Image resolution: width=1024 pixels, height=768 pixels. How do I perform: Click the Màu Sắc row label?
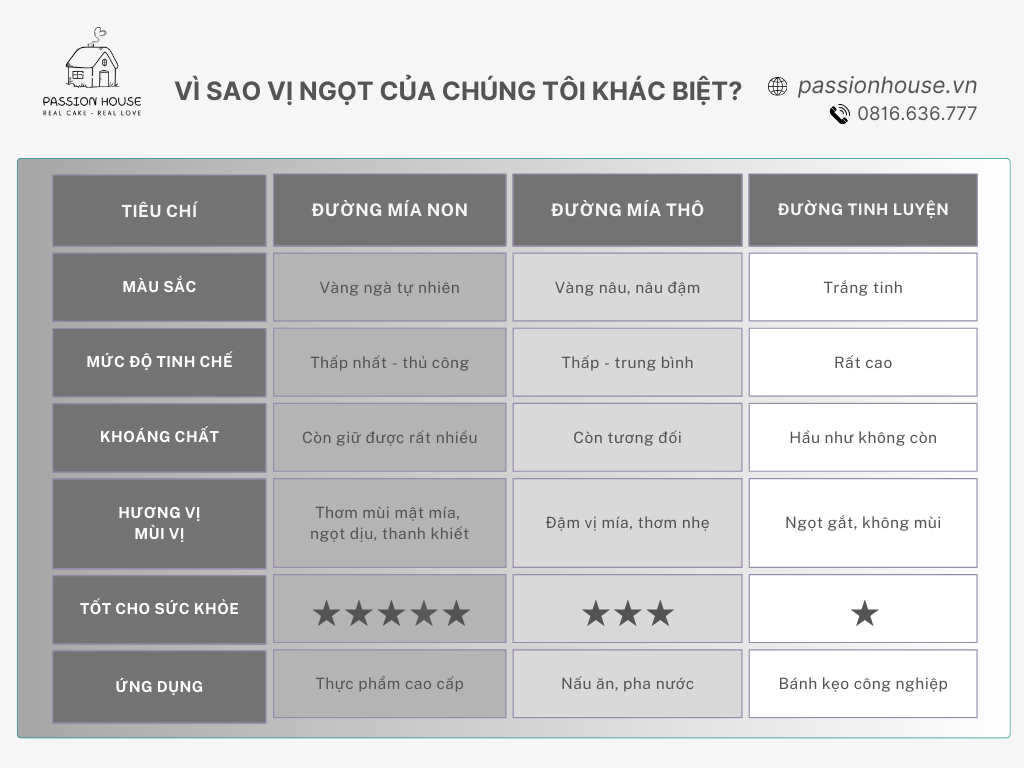point(159,287)
